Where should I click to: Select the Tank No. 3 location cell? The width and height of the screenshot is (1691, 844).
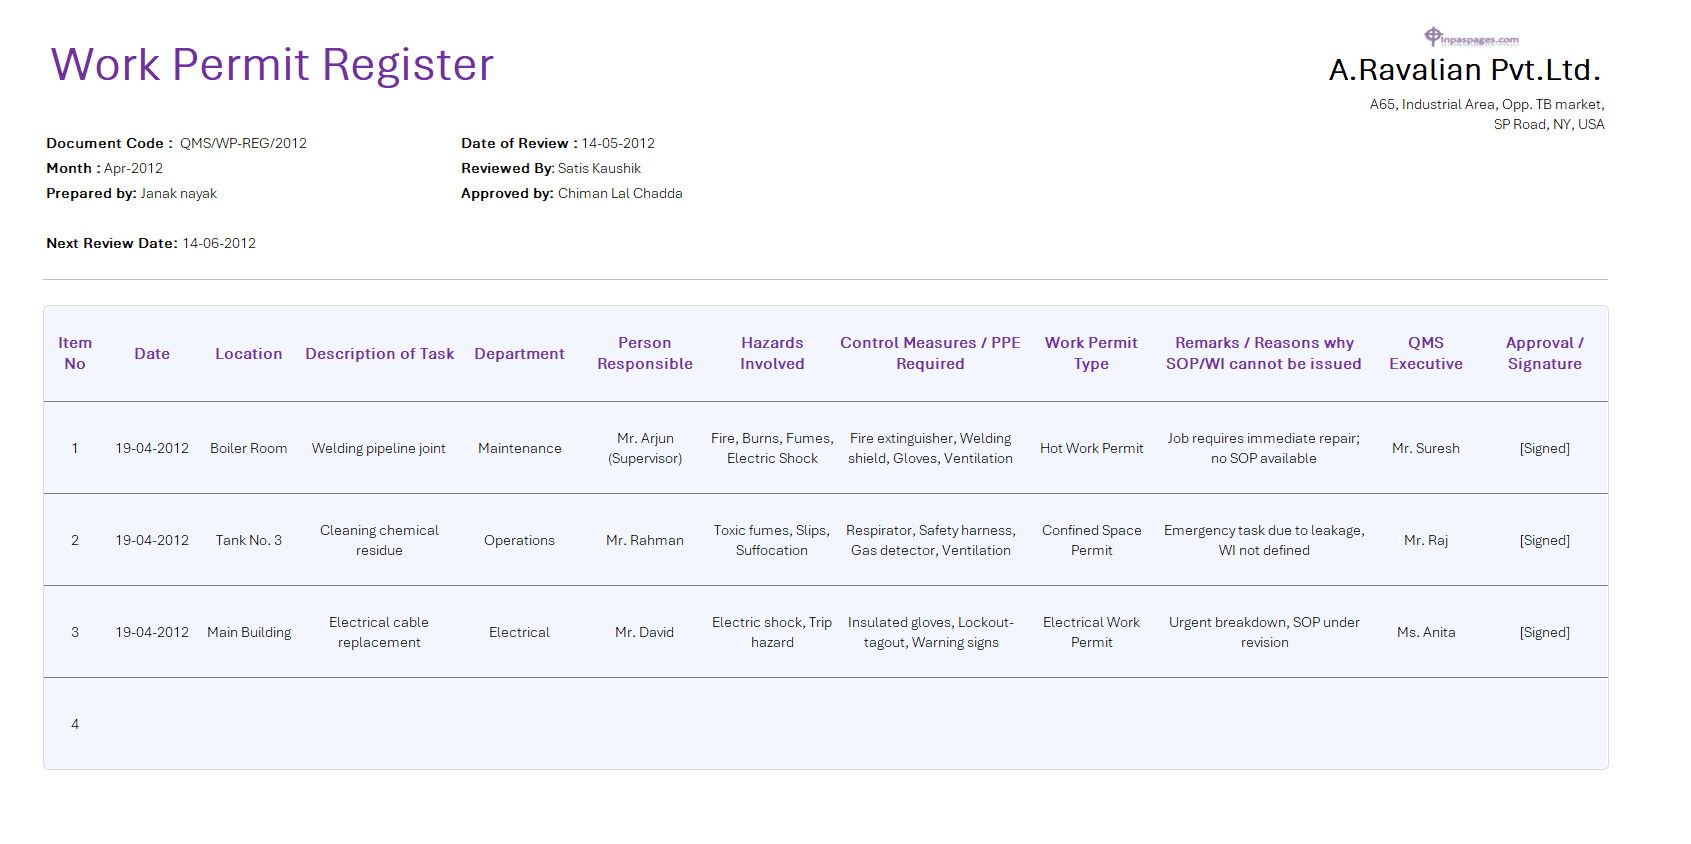(248, 541)
